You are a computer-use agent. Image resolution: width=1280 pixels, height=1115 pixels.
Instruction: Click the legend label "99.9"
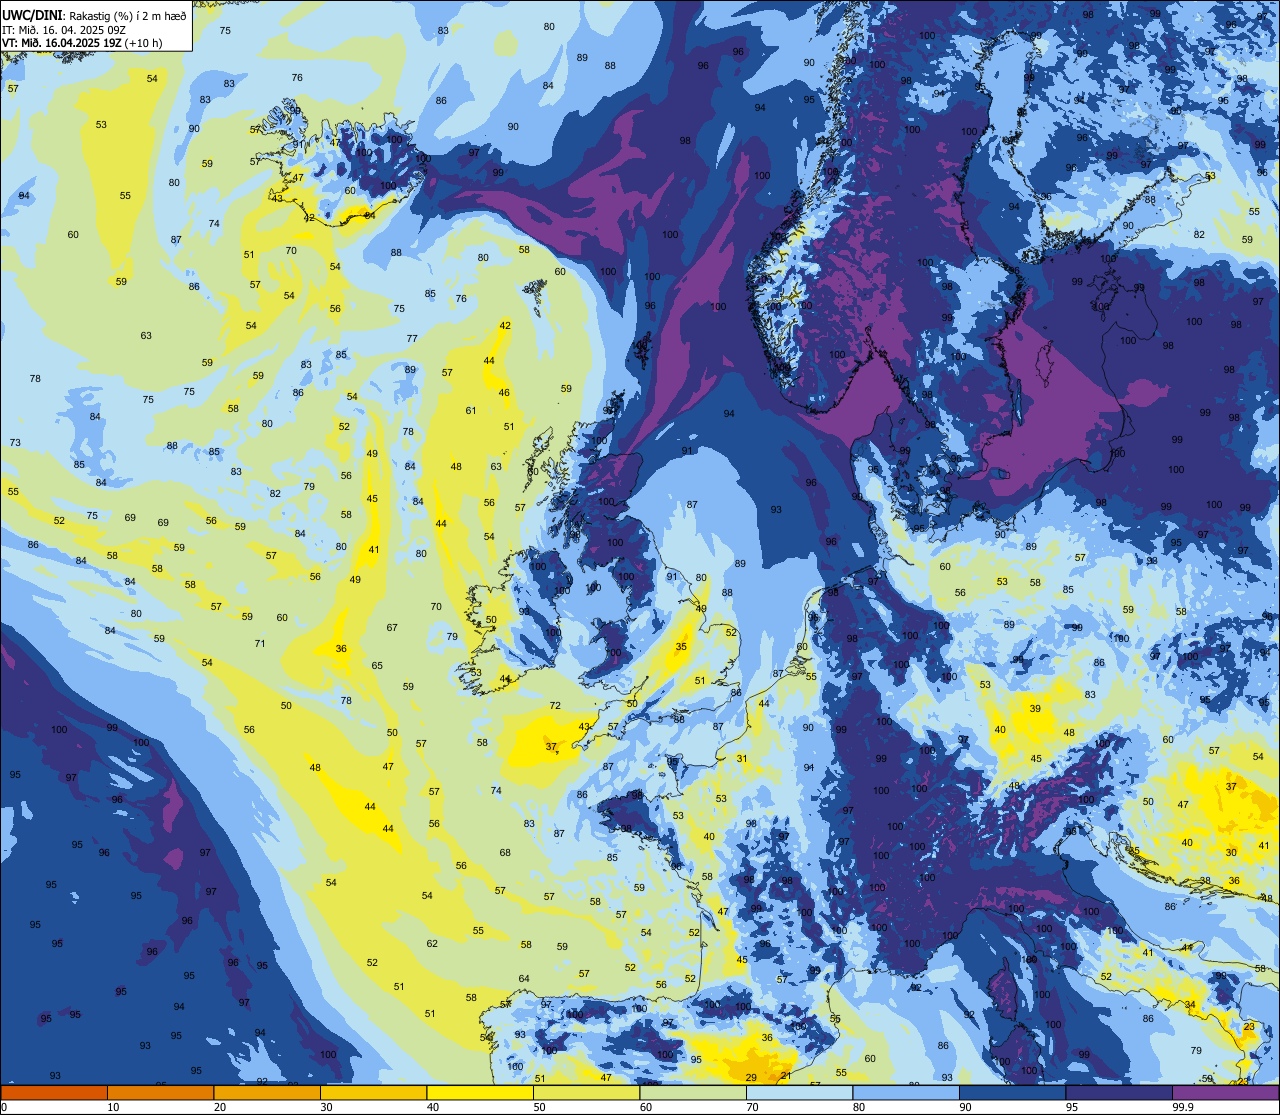[x=1183, y=1107]
